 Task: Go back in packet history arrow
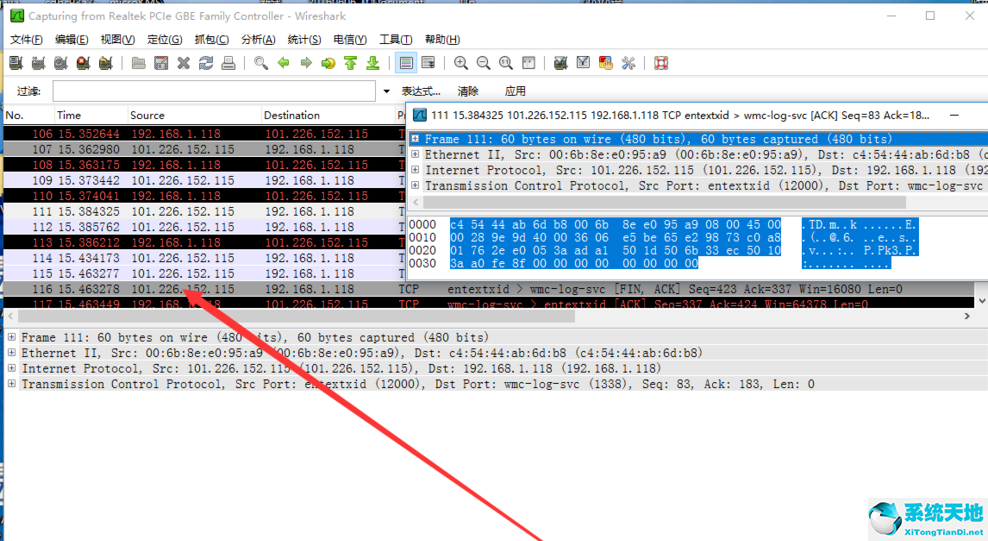[x=284, y=63]
